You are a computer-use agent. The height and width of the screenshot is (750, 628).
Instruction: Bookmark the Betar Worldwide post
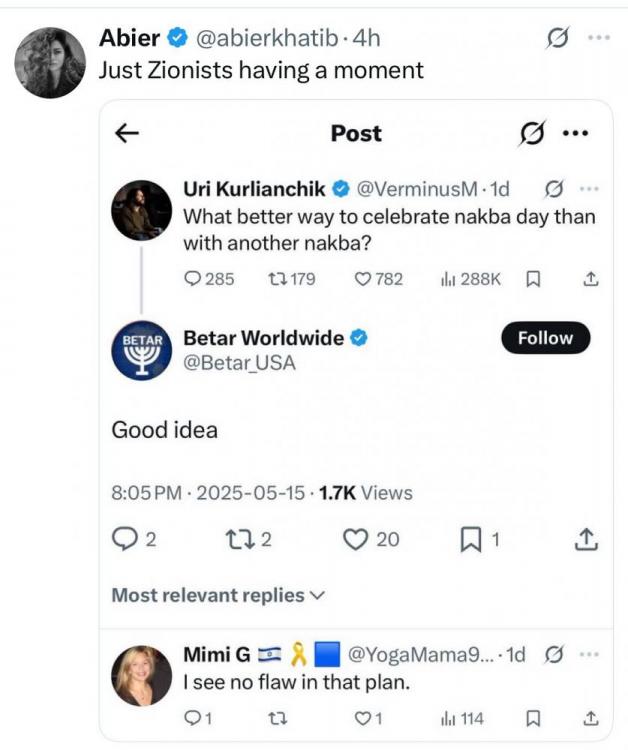[x=470, y=540]
